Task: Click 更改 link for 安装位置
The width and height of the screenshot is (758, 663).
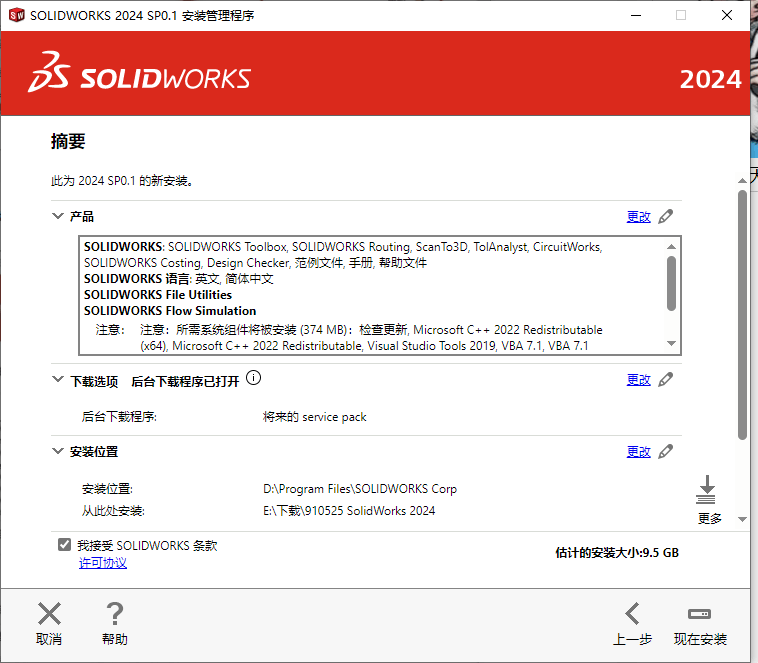Action: [639, 452]
